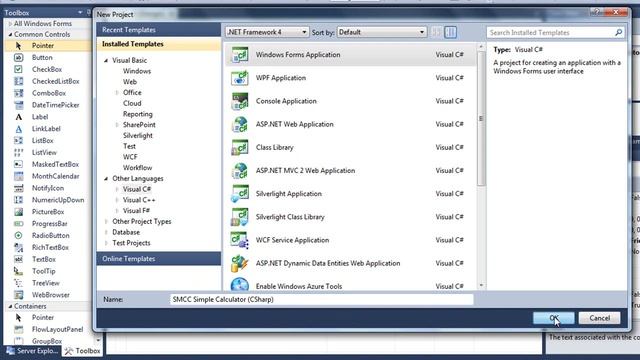Viewport: 640px width, 360px height.
Task: Select the Silverlight tree item
Action: click(x=138, y=136)
